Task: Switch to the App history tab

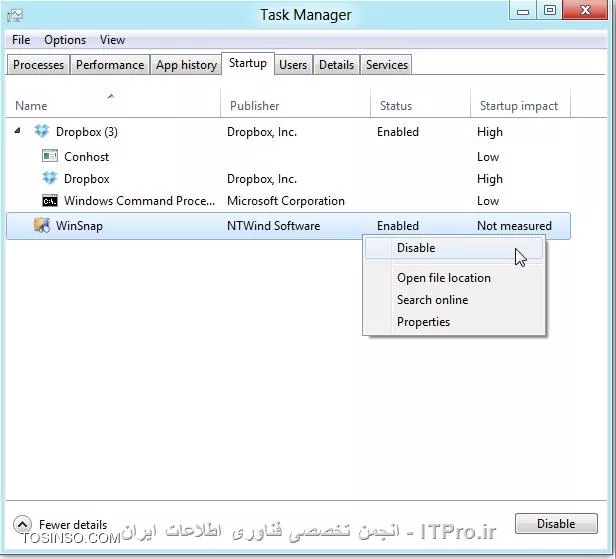Action: [x=186, y=64]
